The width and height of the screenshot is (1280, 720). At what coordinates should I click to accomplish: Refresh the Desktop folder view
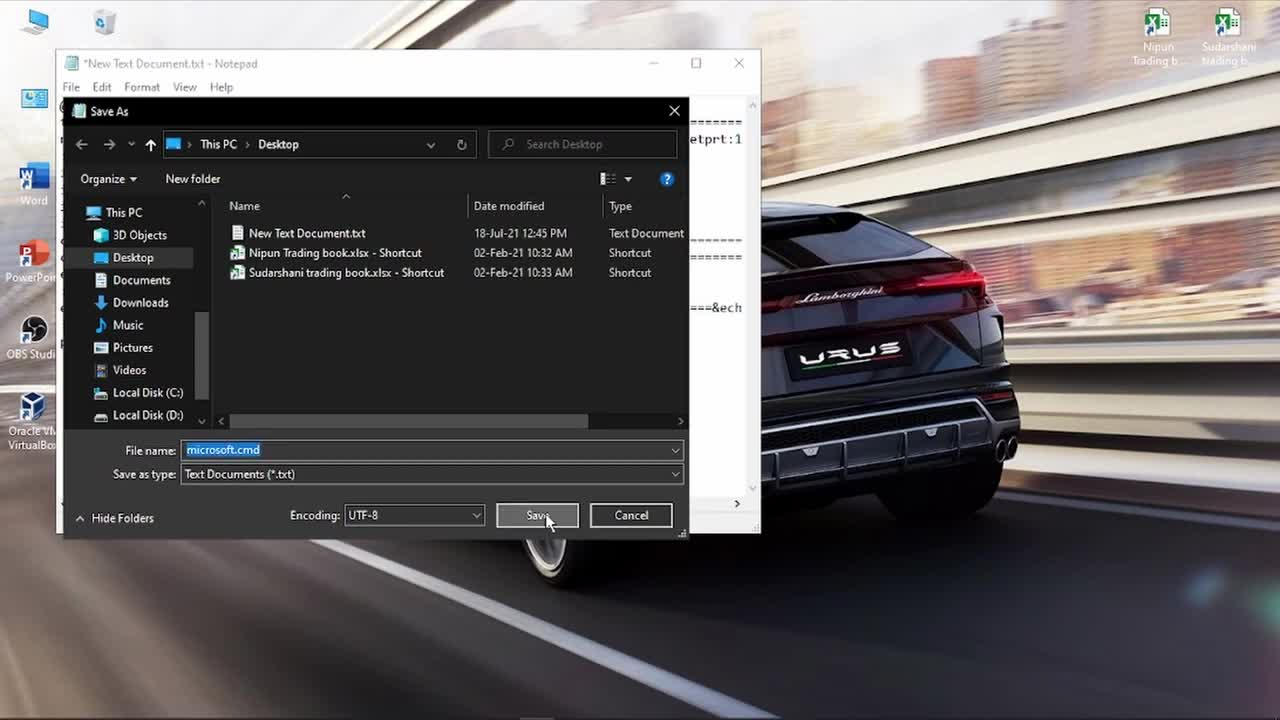pos(461,144)
